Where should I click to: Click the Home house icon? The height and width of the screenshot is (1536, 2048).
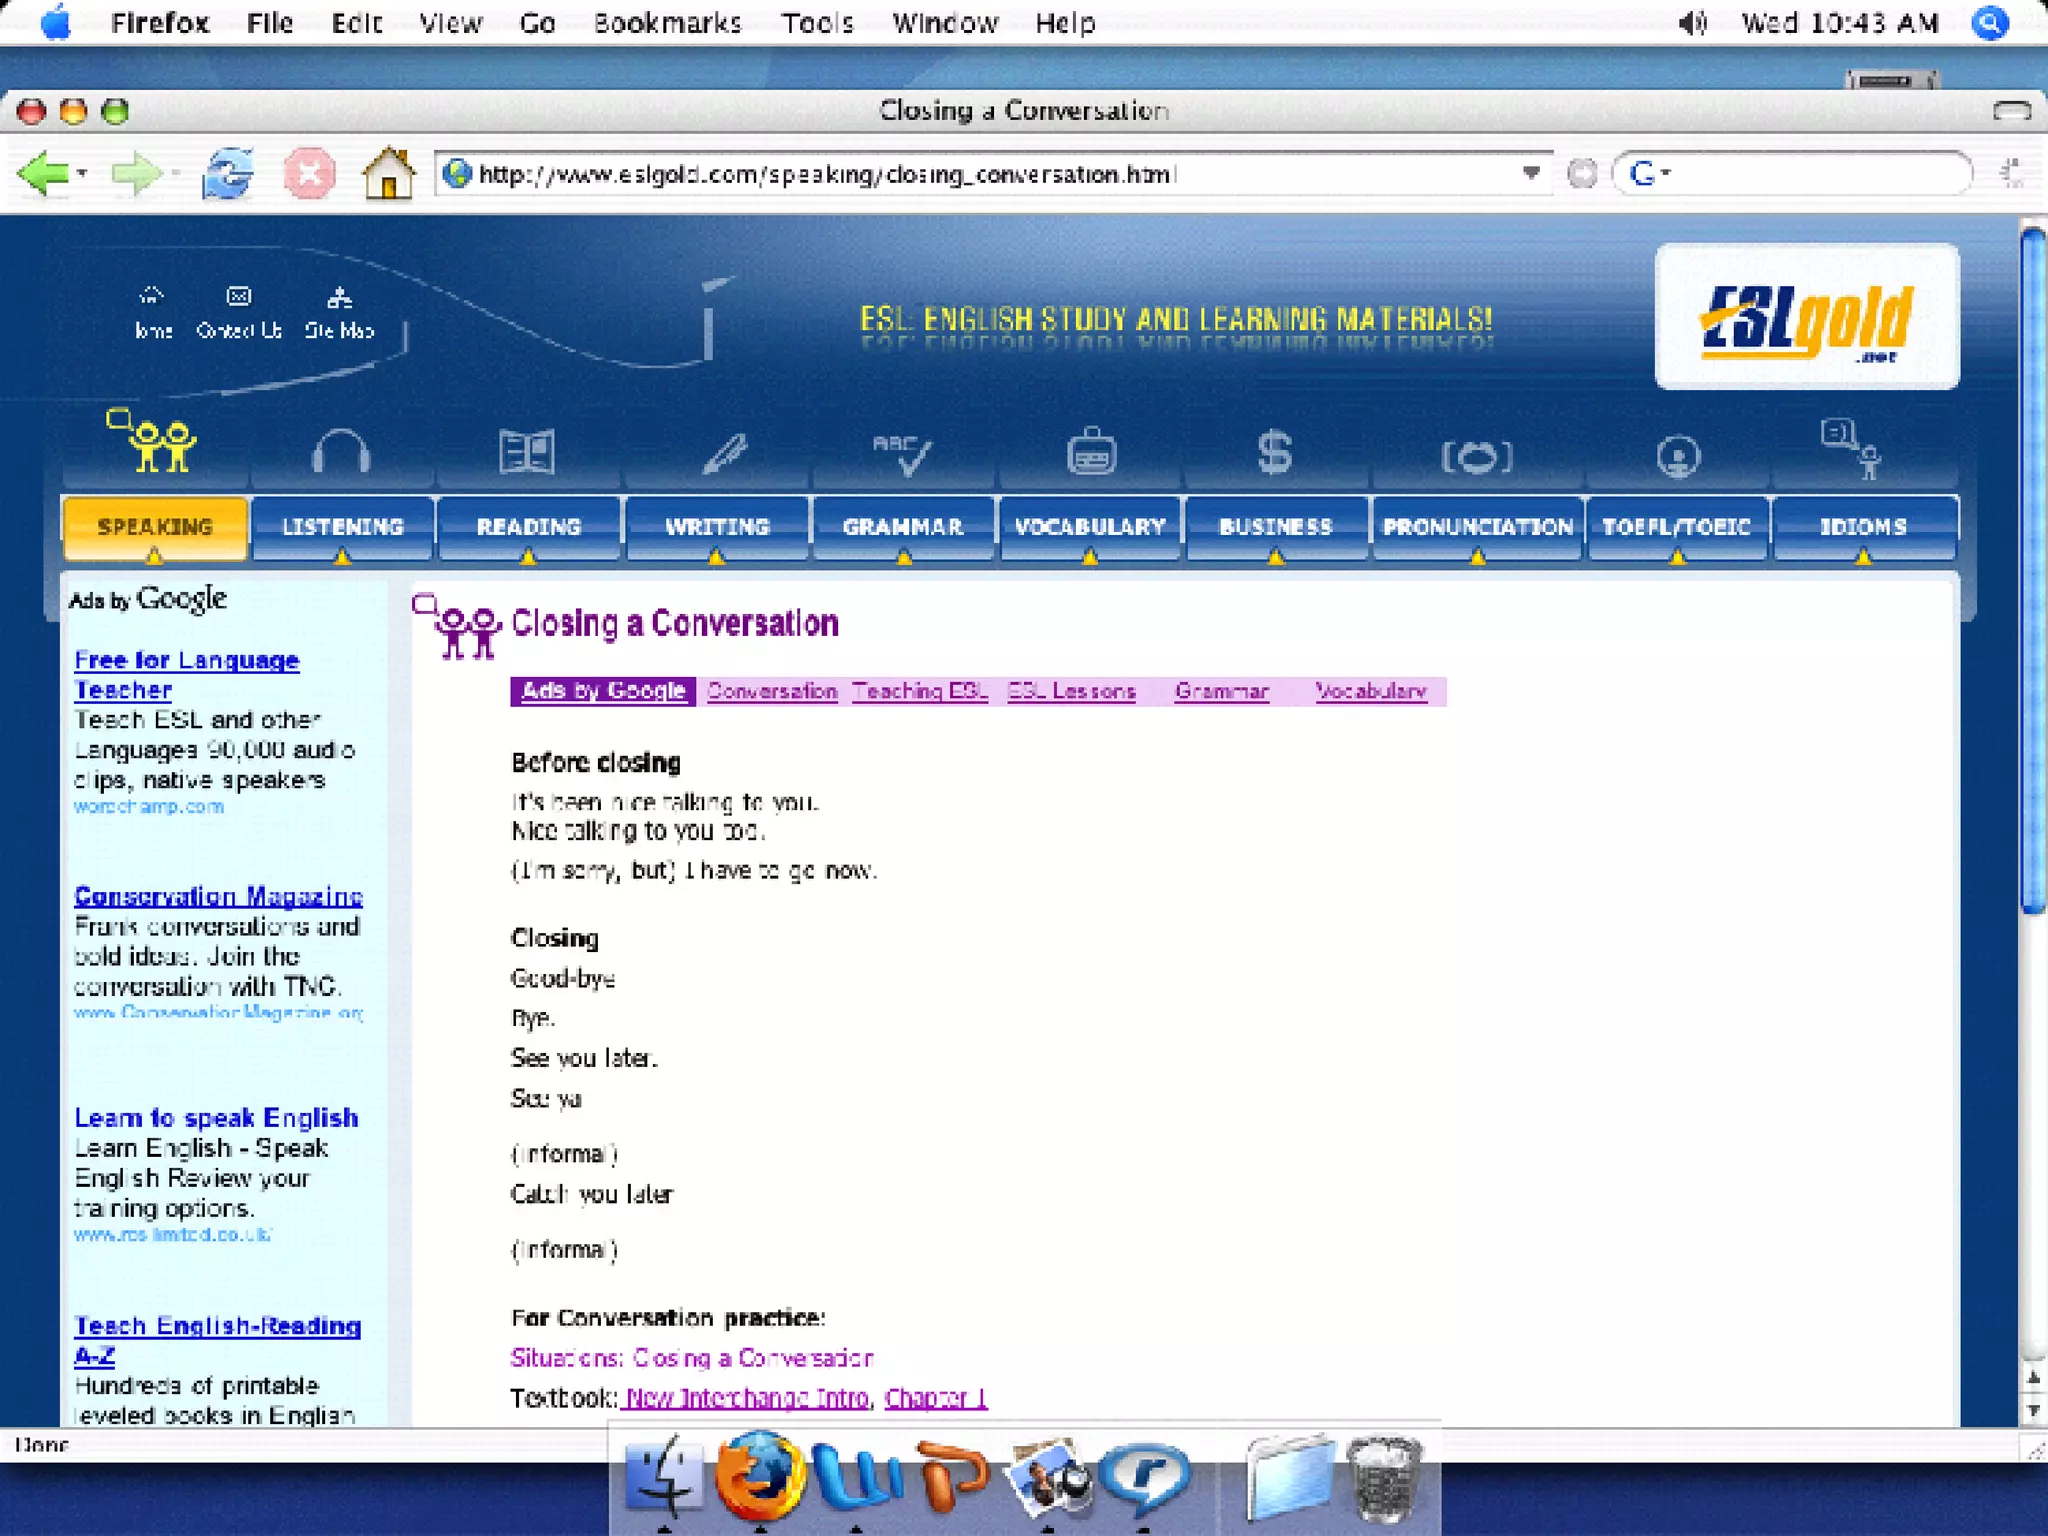tap(388, 174)
